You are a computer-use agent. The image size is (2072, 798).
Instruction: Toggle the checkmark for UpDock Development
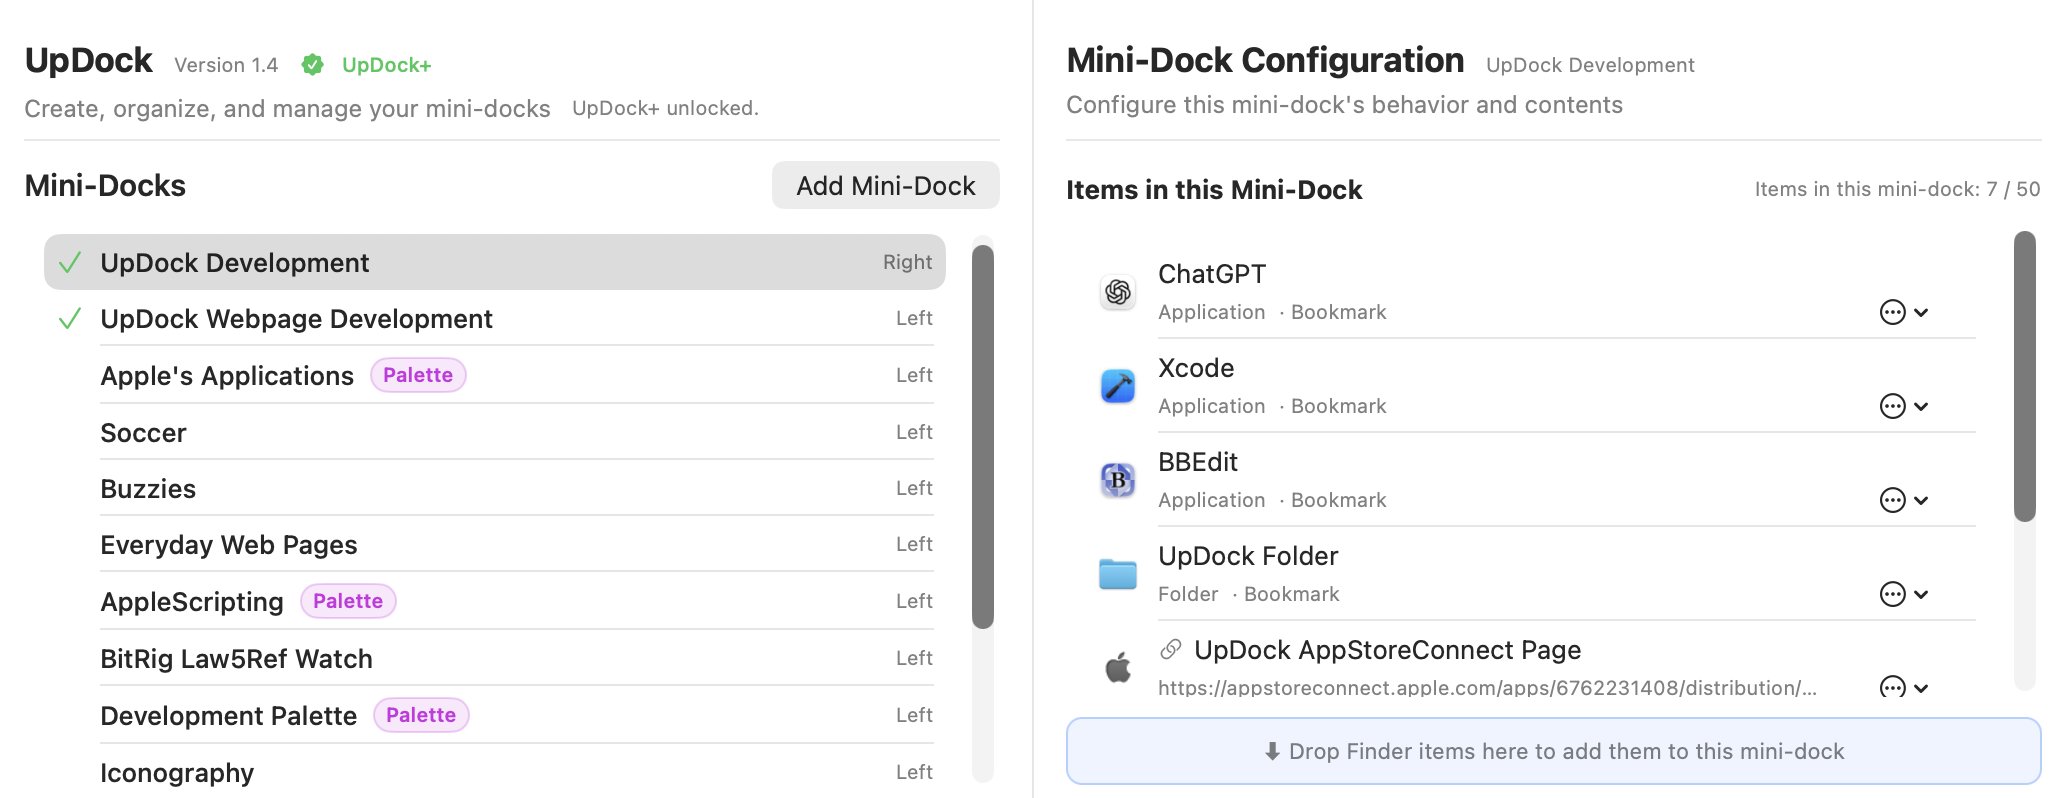coord(70,263)
